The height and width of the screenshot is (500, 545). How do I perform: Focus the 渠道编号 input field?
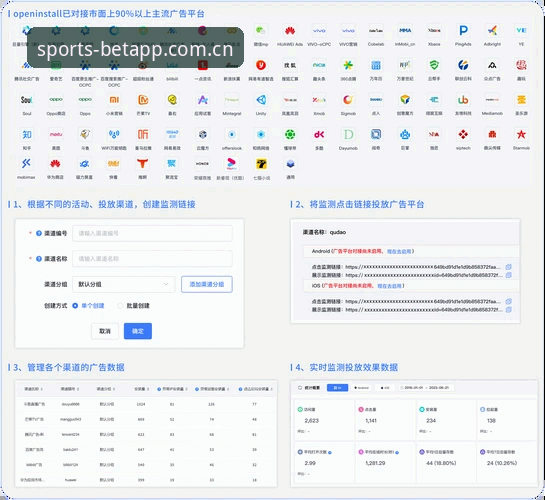pos(152,233)
